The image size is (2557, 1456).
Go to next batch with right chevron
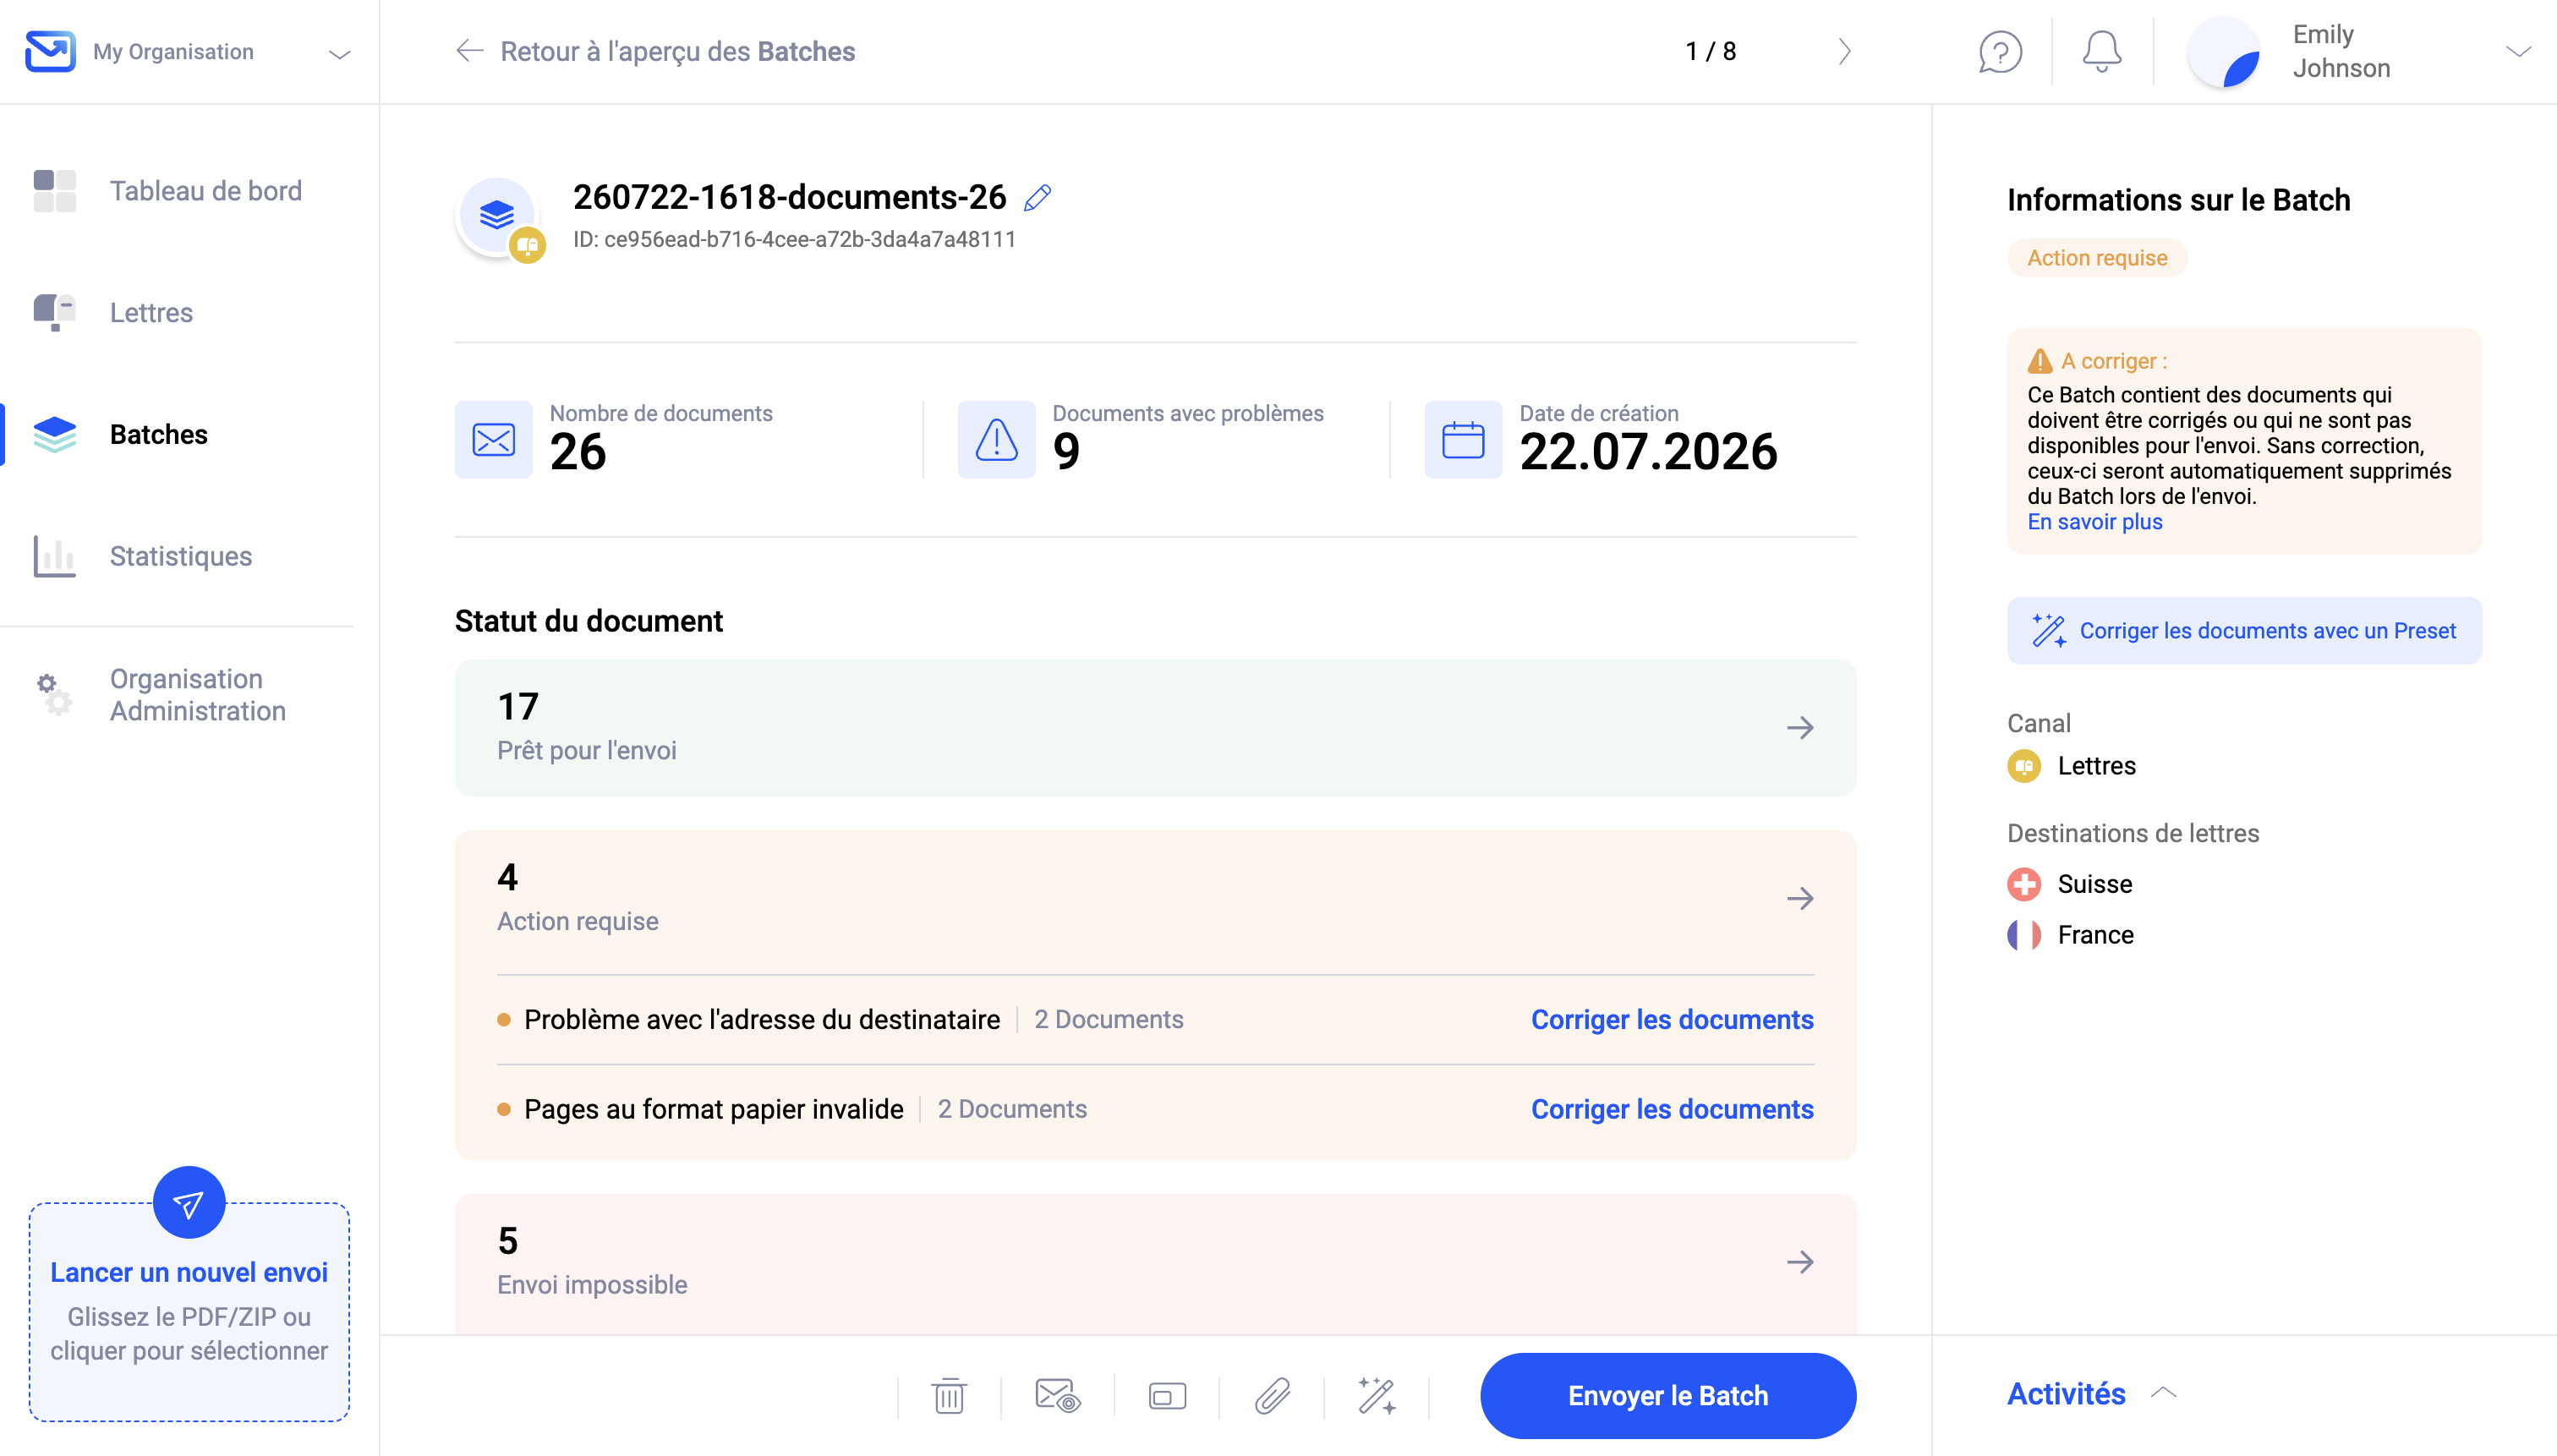click(x=1844, y=51)
